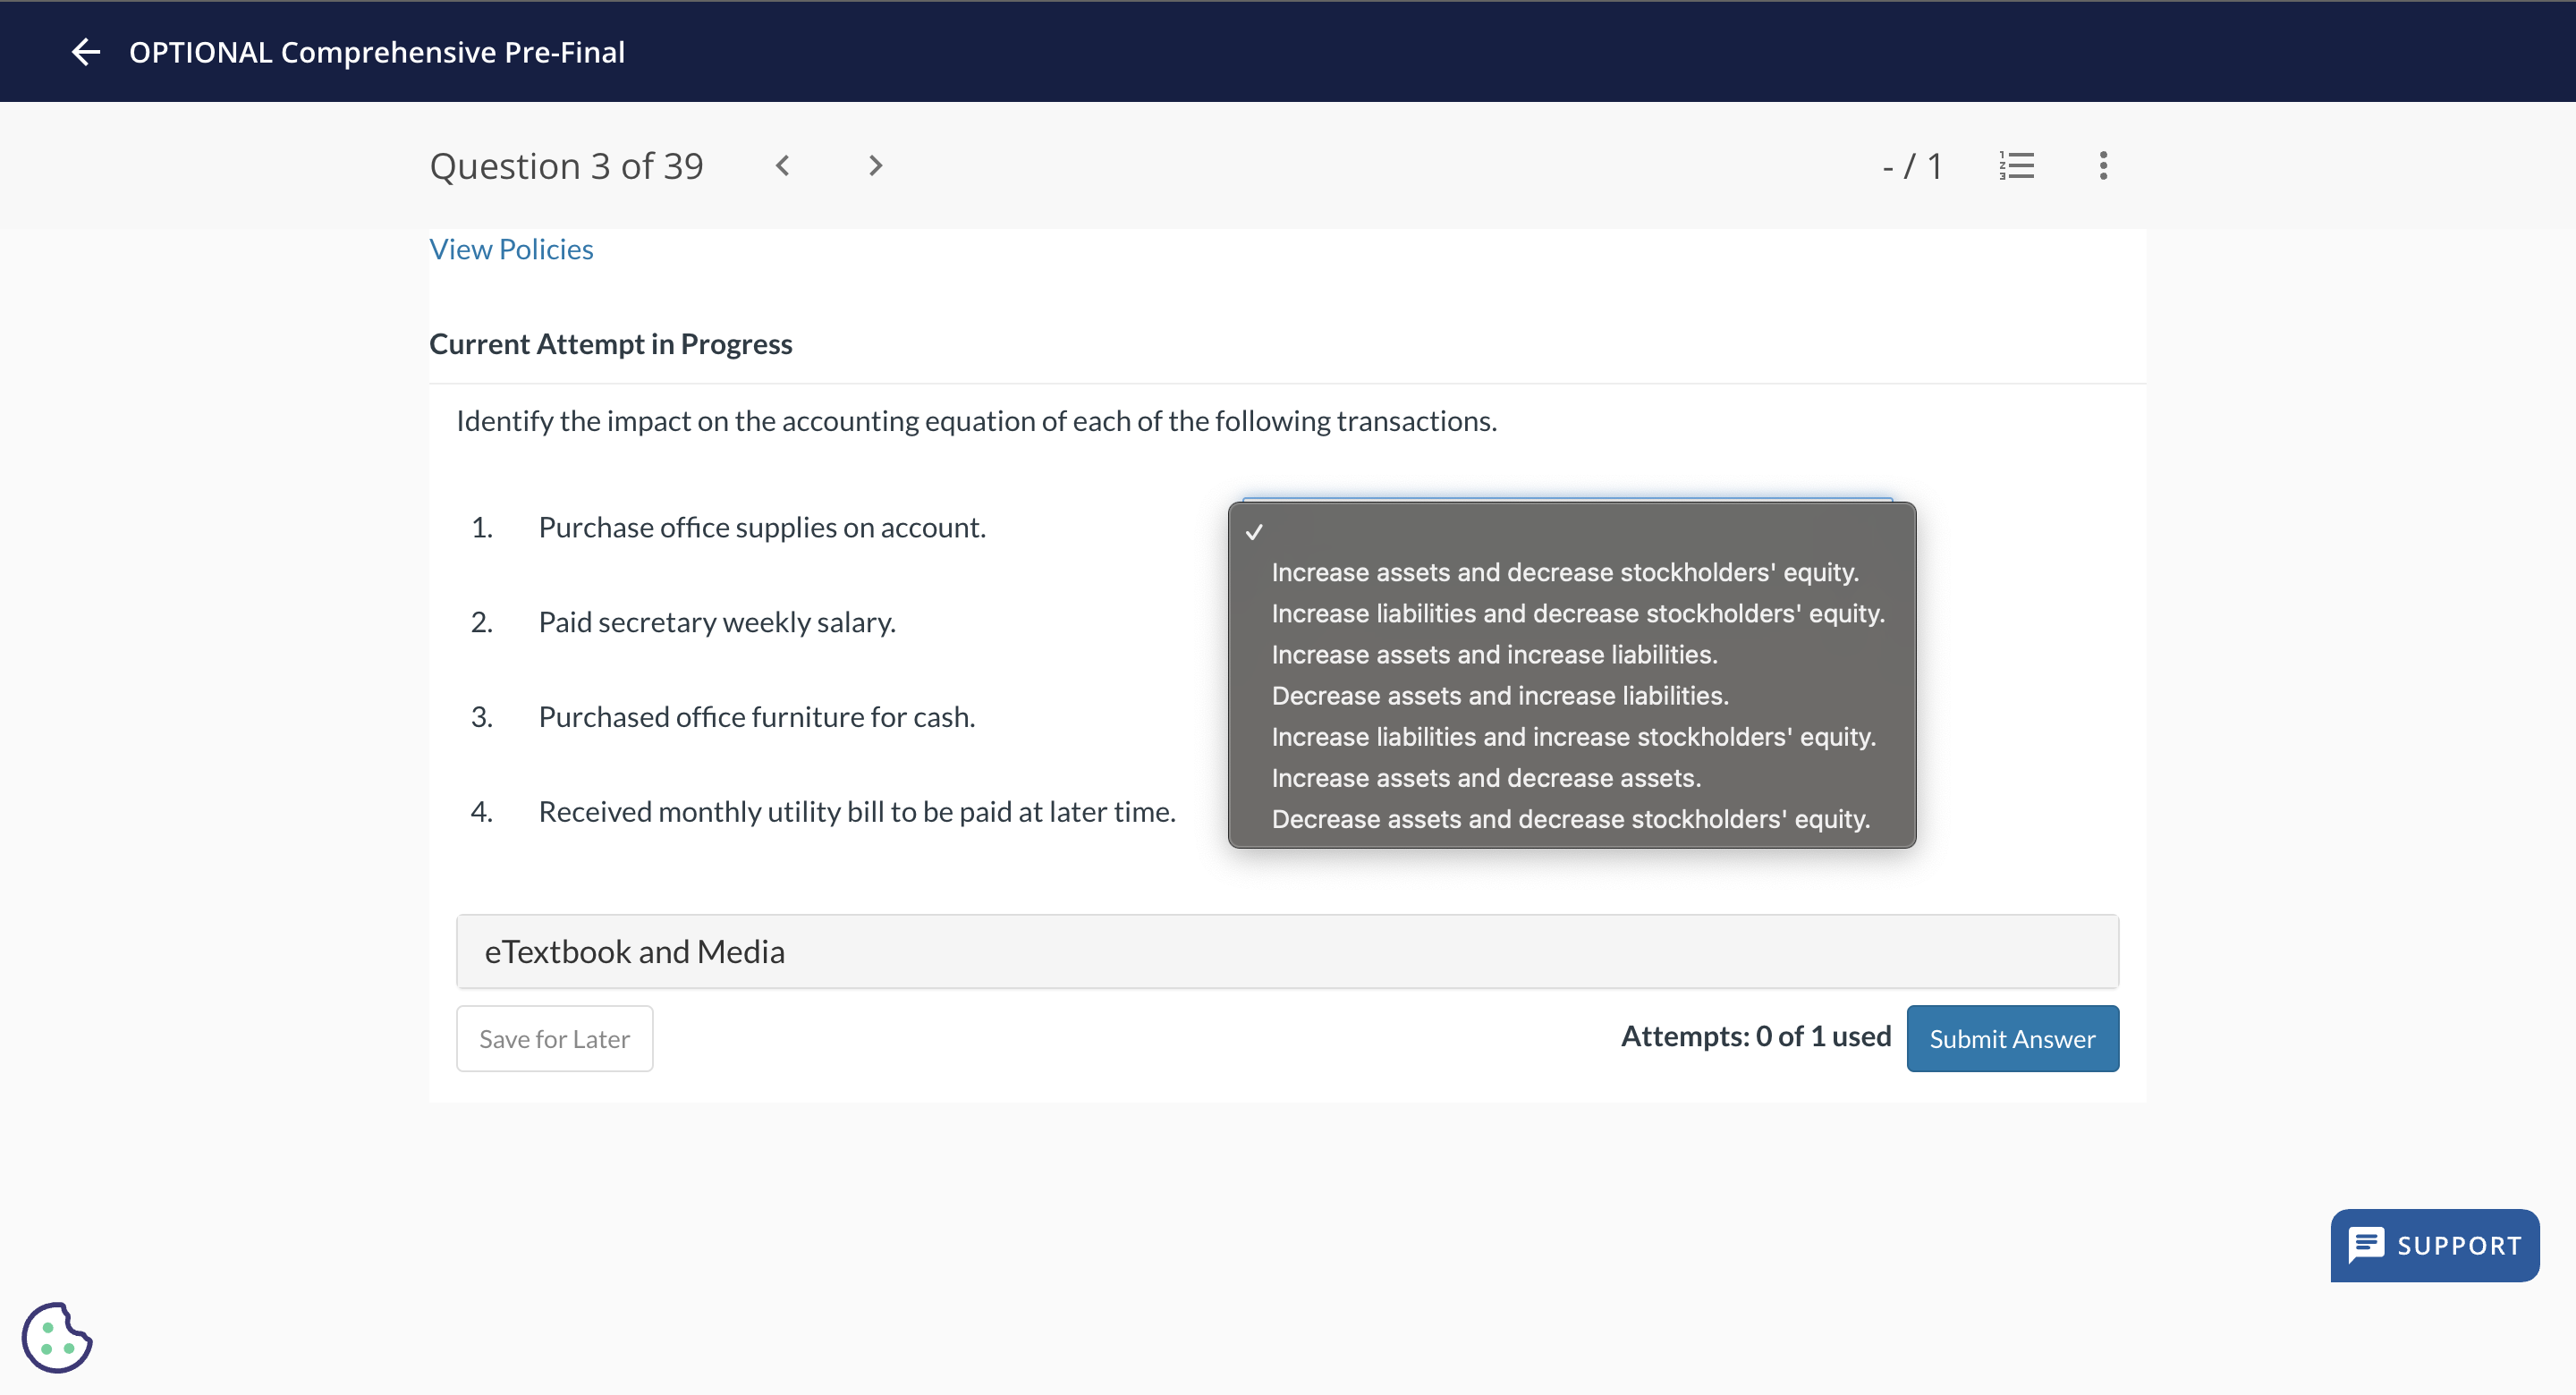
Task: Click Save for Later button
Action: coord(554,1039)
